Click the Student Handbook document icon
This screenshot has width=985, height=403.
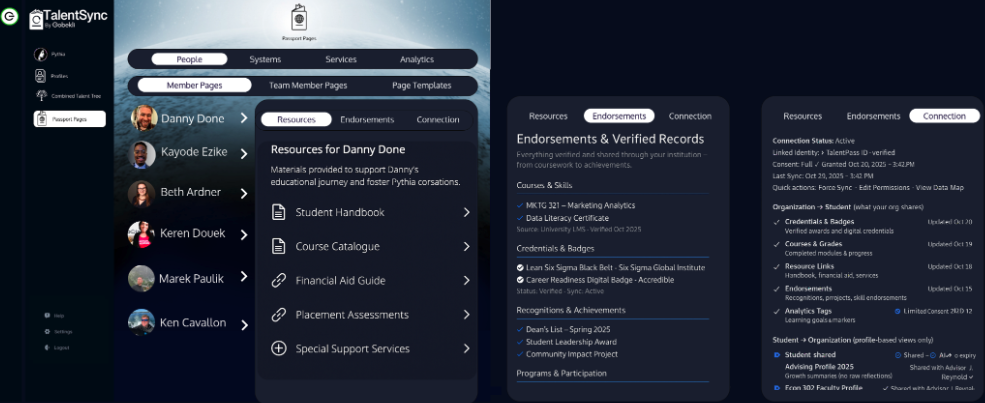pyautogui.click(x=279, y=212)
